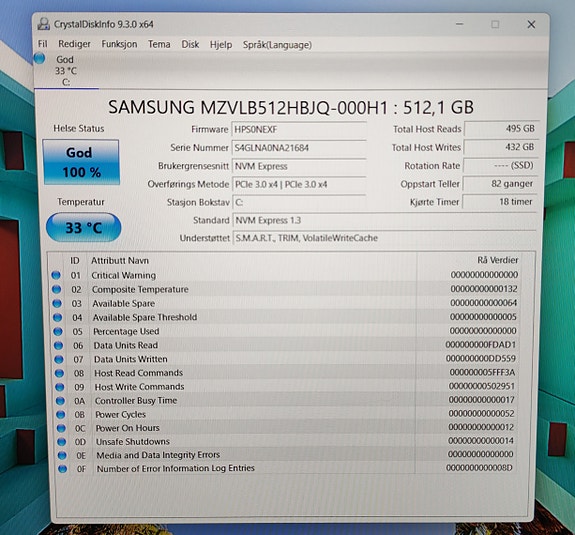
Task: Click the status dot for Power On Hours
Action: point(61,428)
